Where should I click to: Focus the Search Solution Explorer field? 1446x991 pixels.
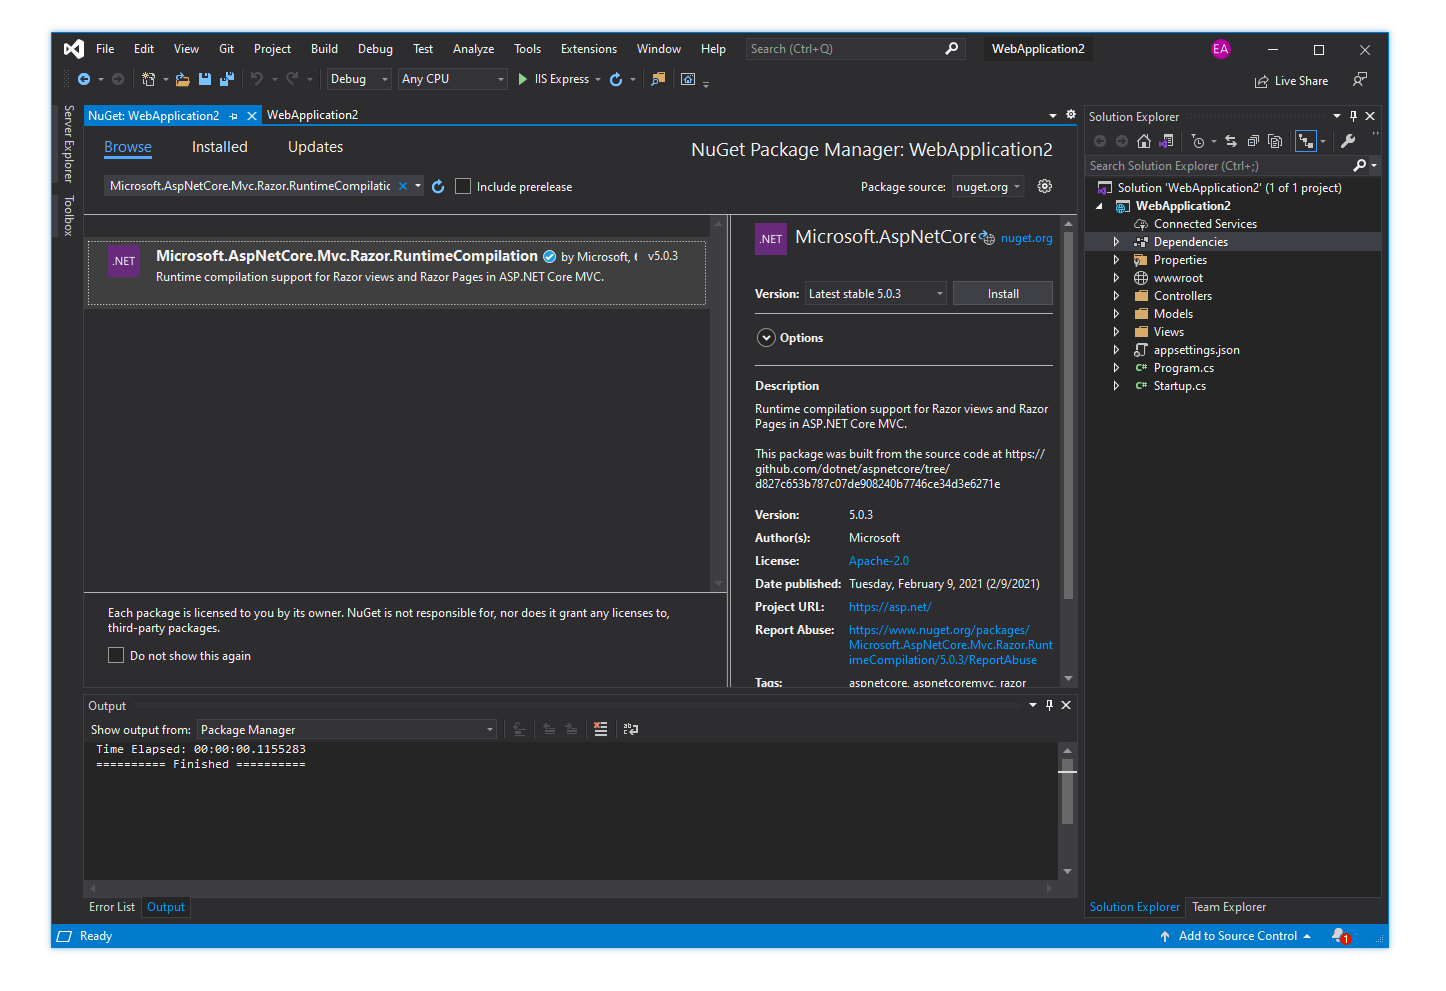(x=1219, y=166)
